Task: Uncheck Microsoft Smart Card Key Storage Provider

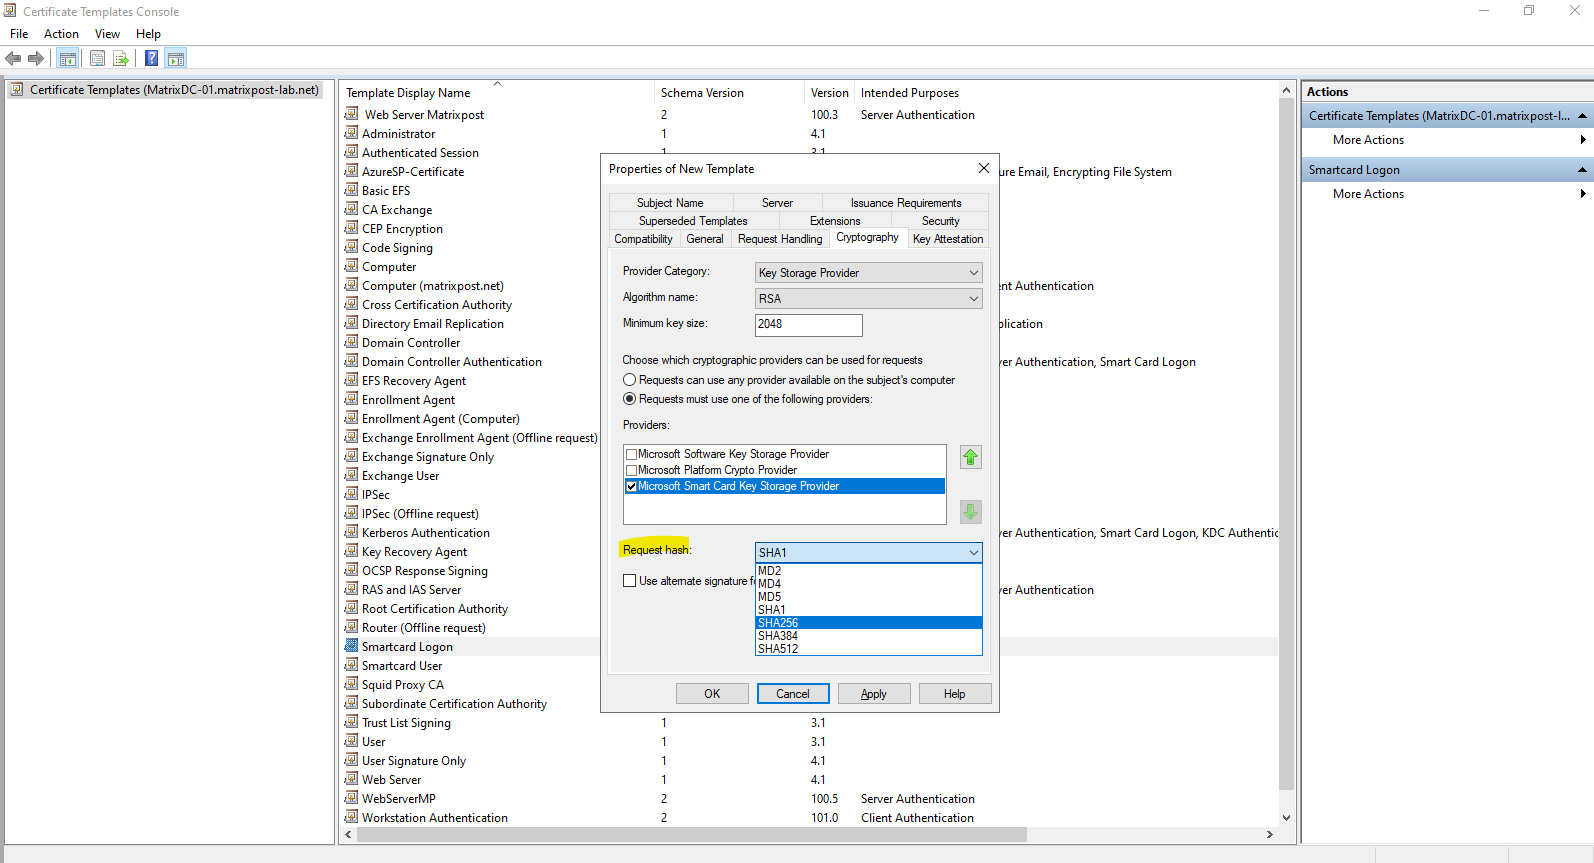Action: pyautogui.click(x=631, y=486)
